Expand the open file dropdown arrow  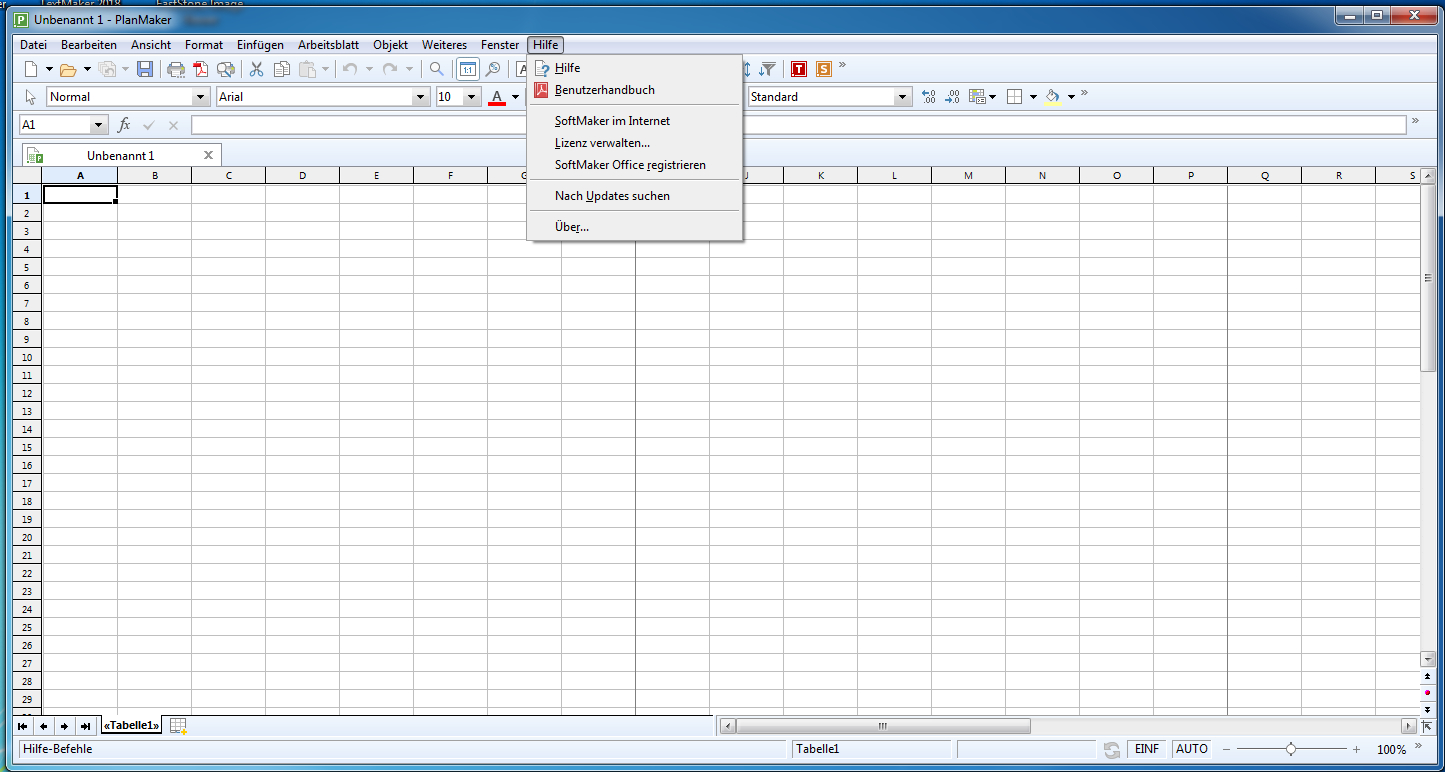pyautogui.click(x=87, y=69)
